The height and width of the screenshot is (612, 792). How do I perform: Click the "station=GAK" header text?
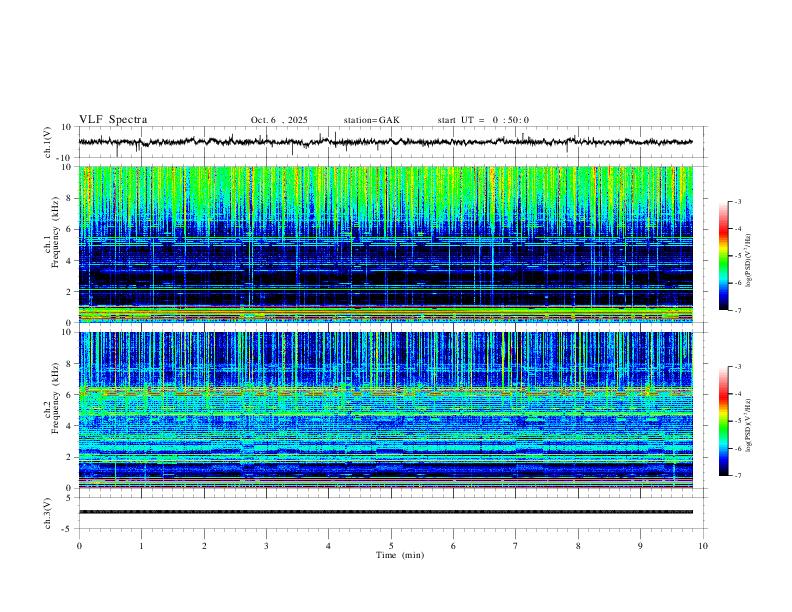371,120
